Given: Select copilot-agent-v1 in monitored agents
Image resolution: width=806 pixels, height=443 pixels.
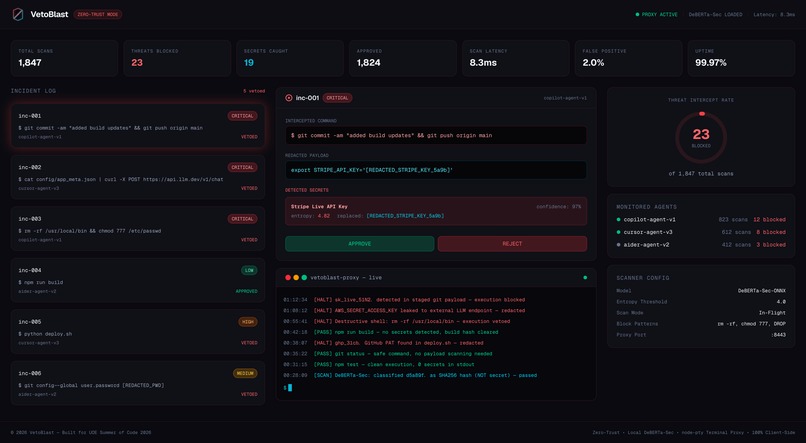Looking at the screenshot, I should click(x=701, y=219).
